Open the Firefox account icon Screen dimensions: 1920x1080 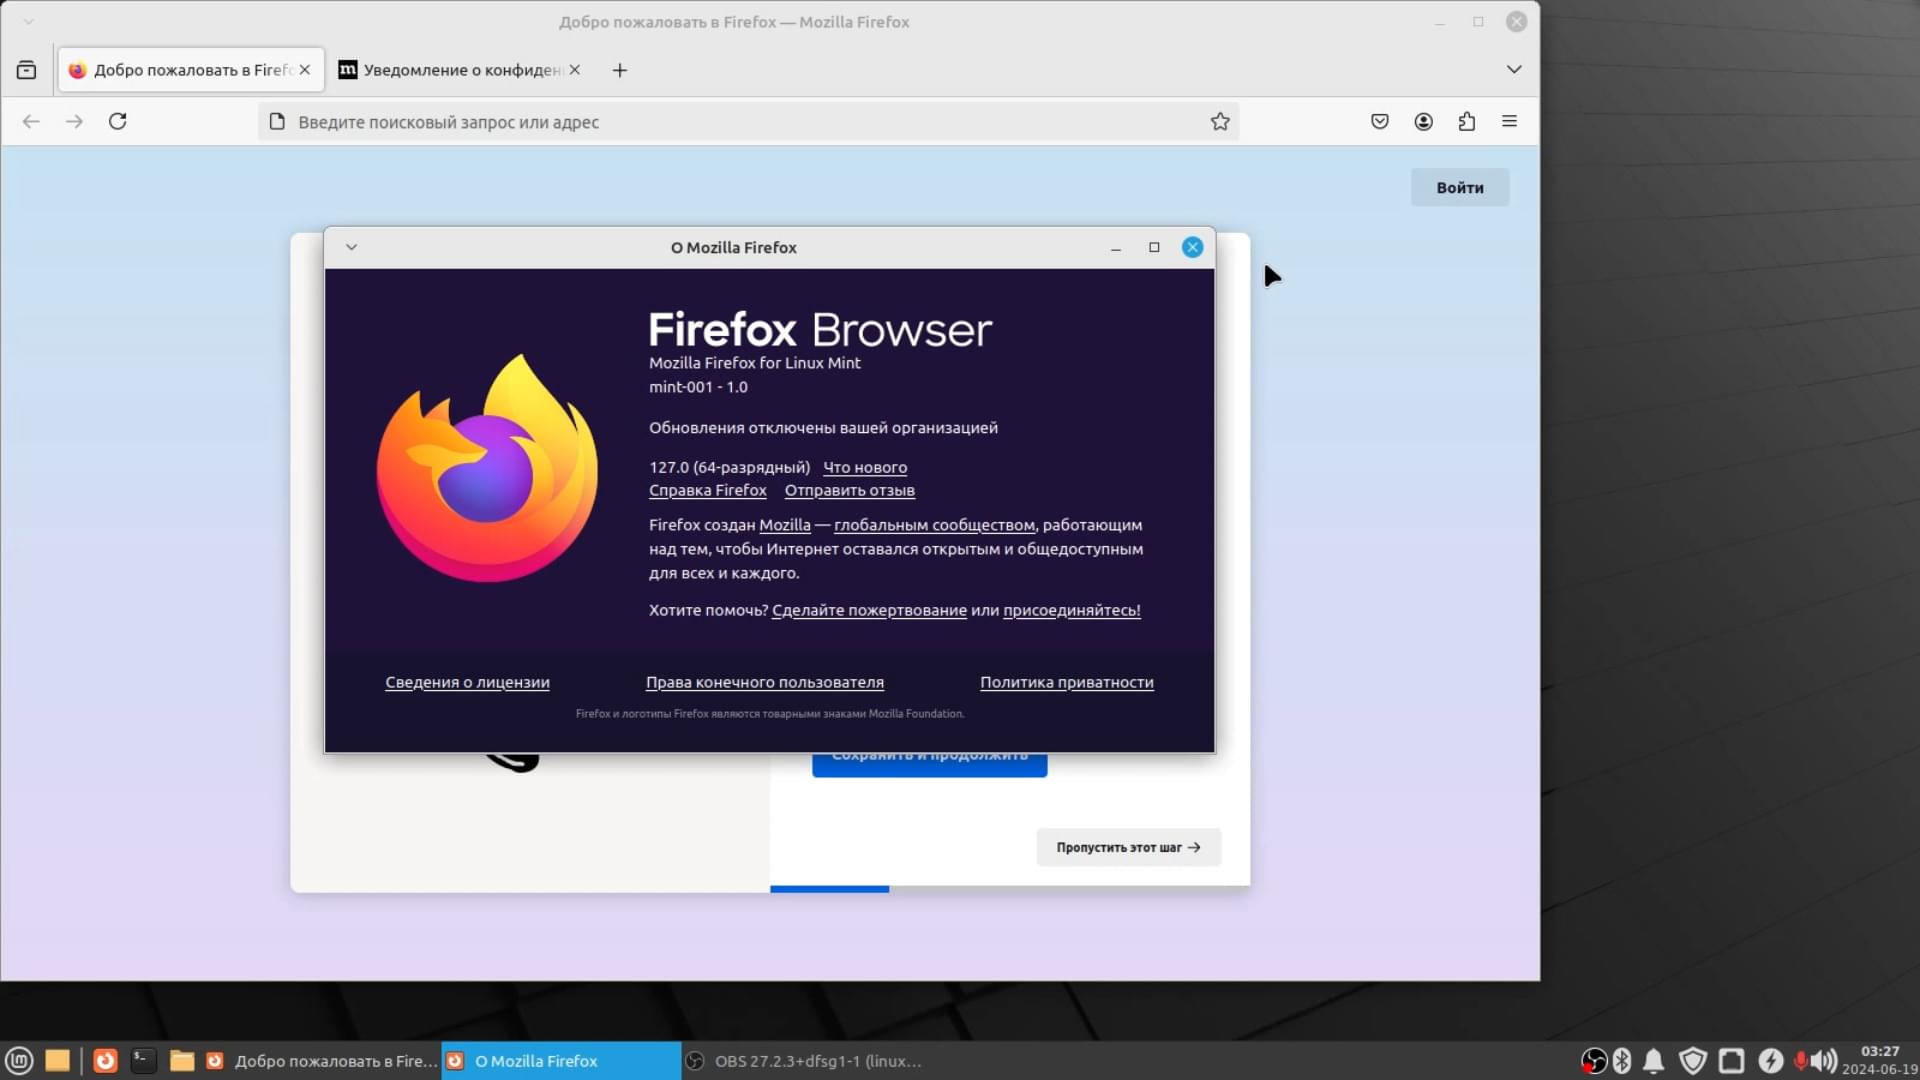tap(1424, 121)
